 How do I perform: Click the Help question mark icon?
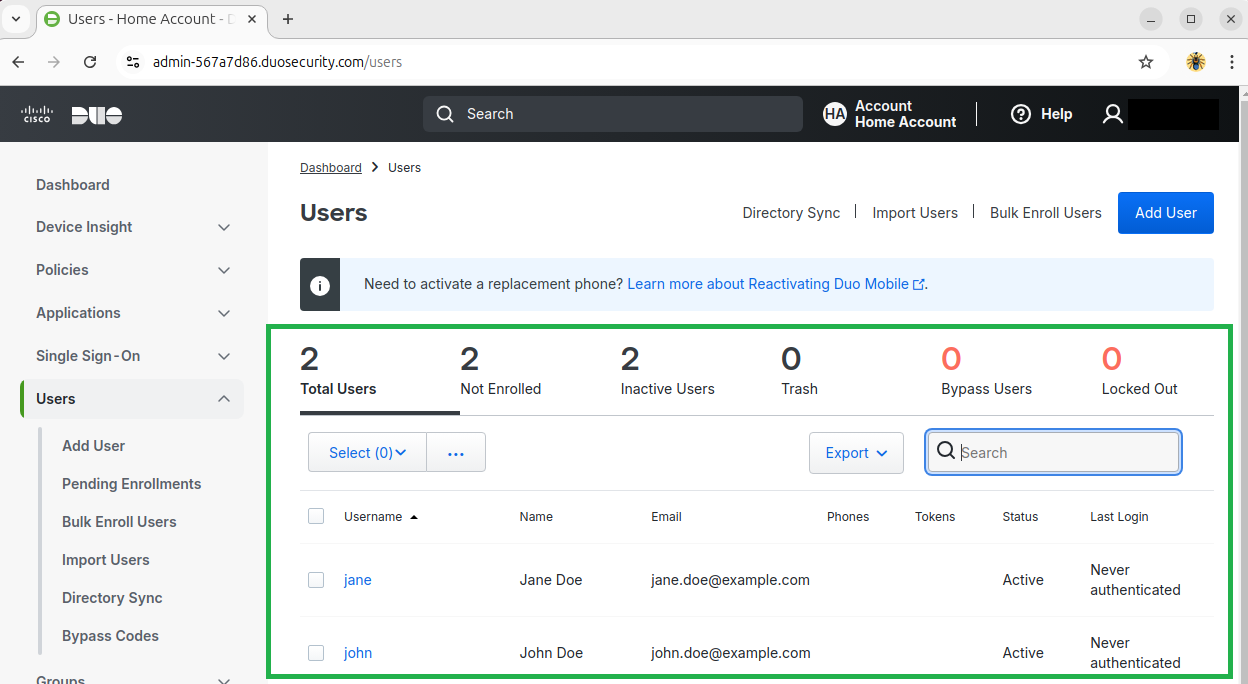click(1020, 114)
